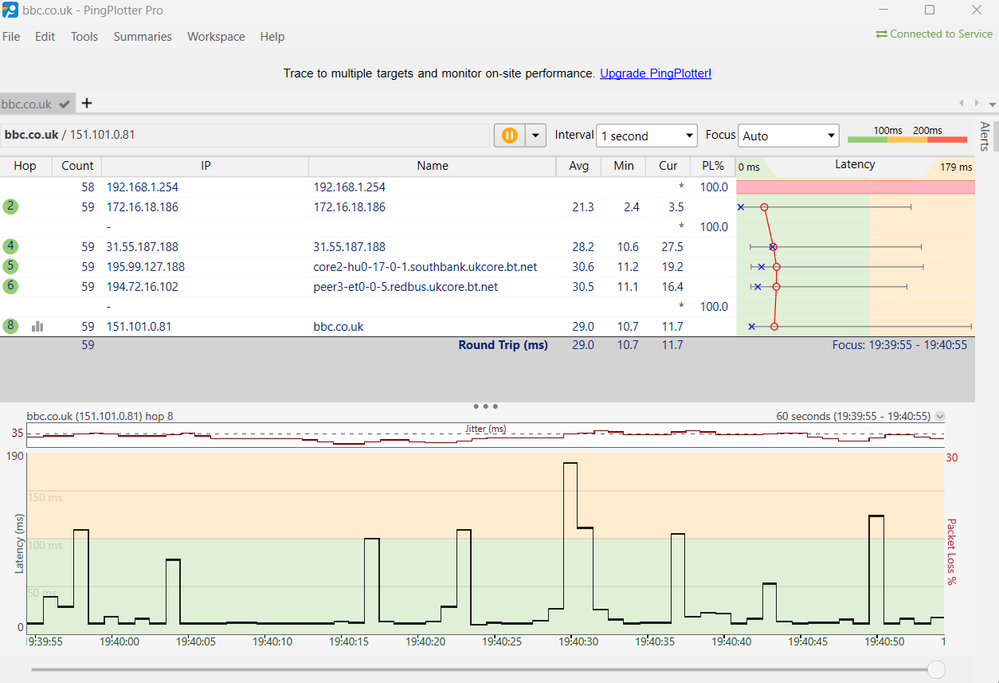Open the Alerts side panel
The width and height of the screenshot is (999, 683).
pos(985,136)
